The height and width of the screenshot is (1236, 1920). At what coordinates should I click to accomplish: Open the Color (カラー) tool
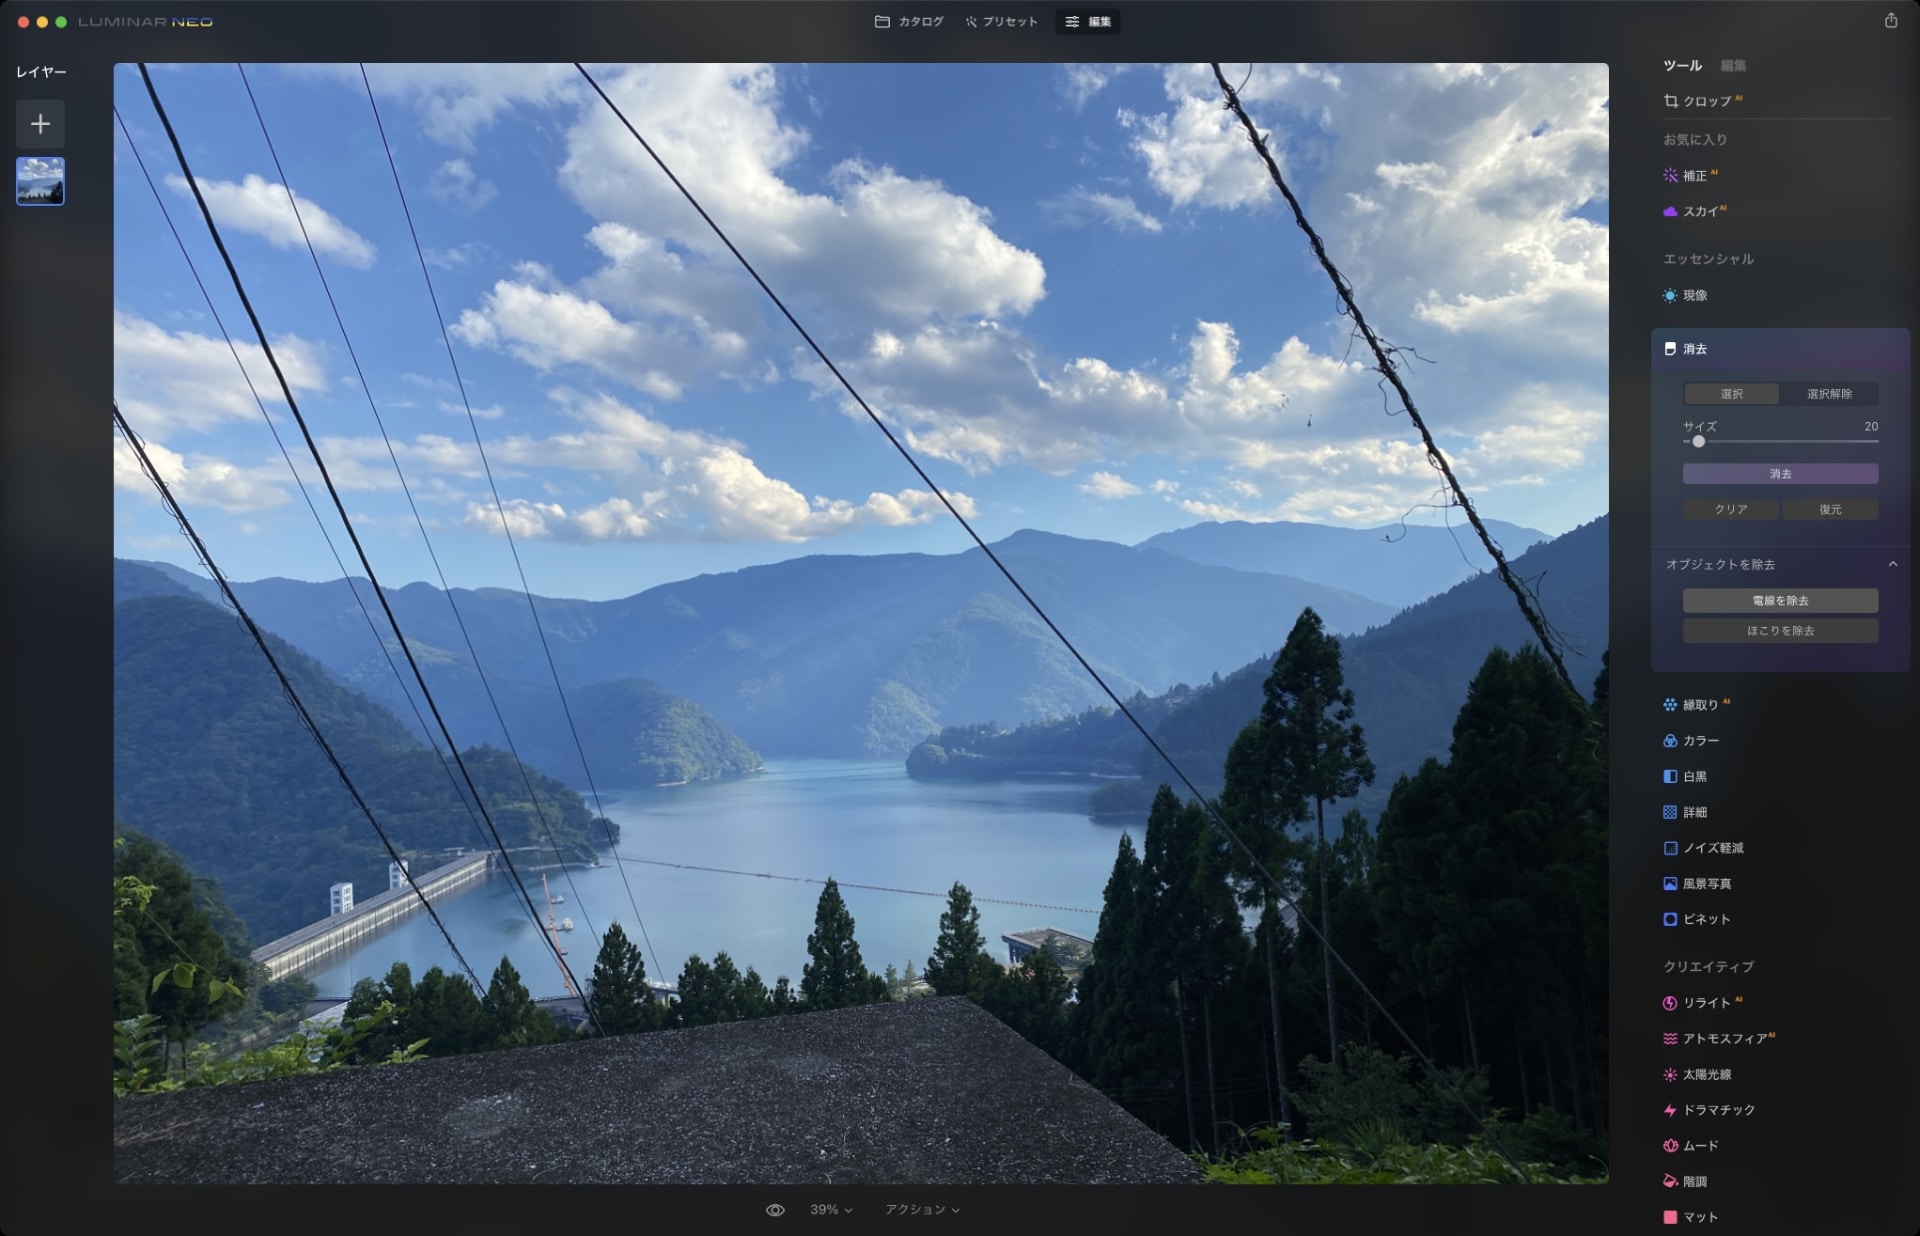[1700, 741]
